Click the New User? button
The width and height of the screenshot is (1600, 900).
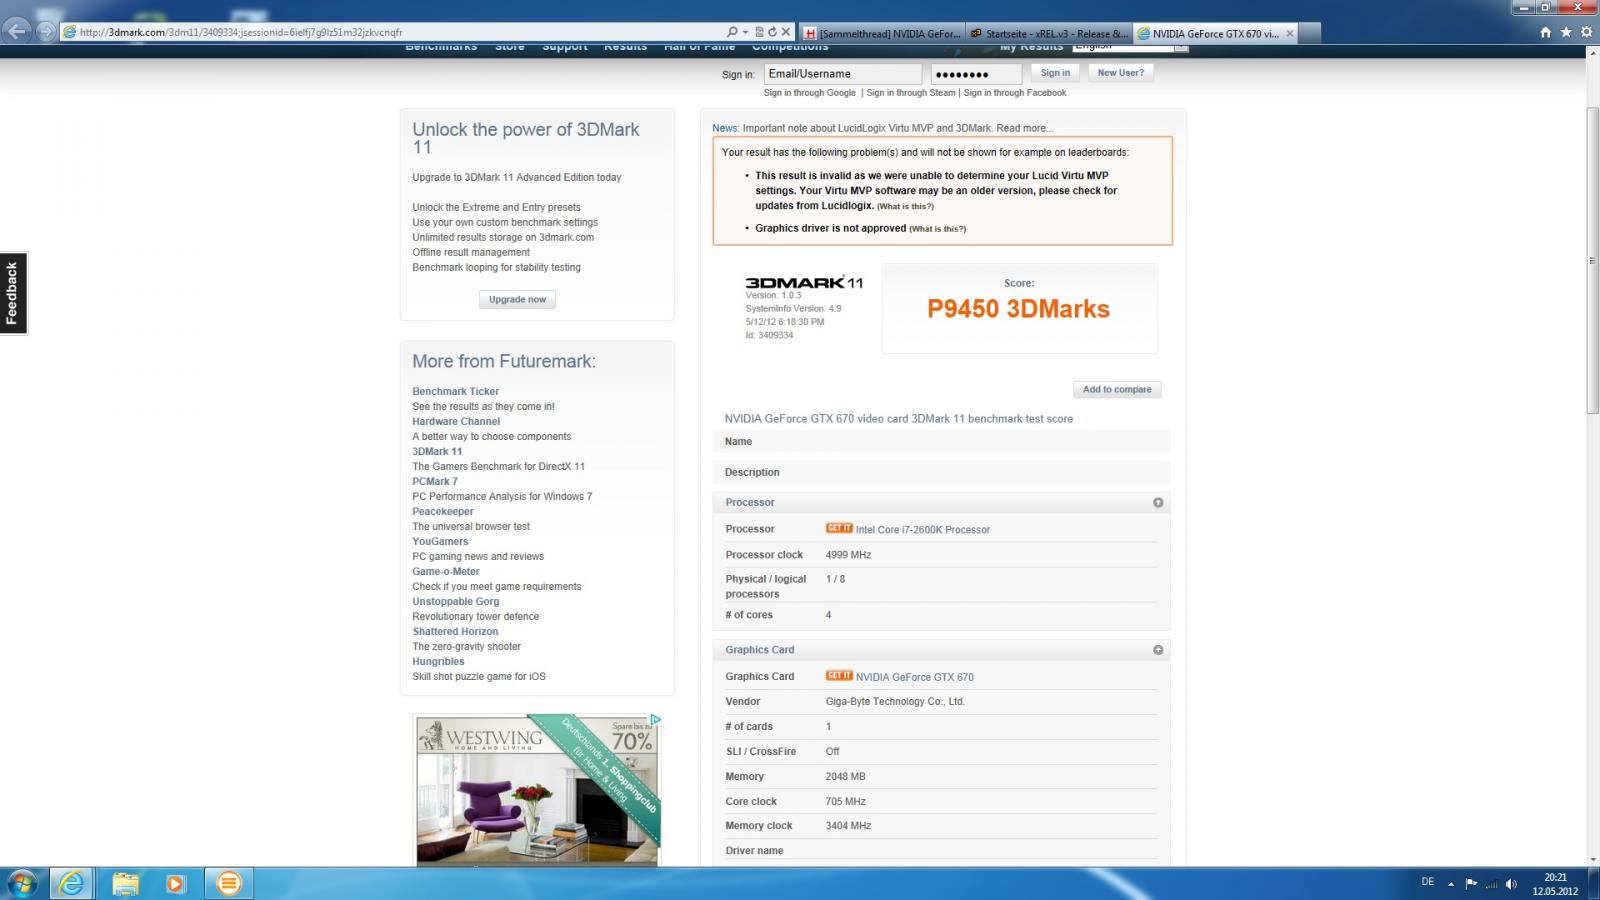[x=1120, y=73]
